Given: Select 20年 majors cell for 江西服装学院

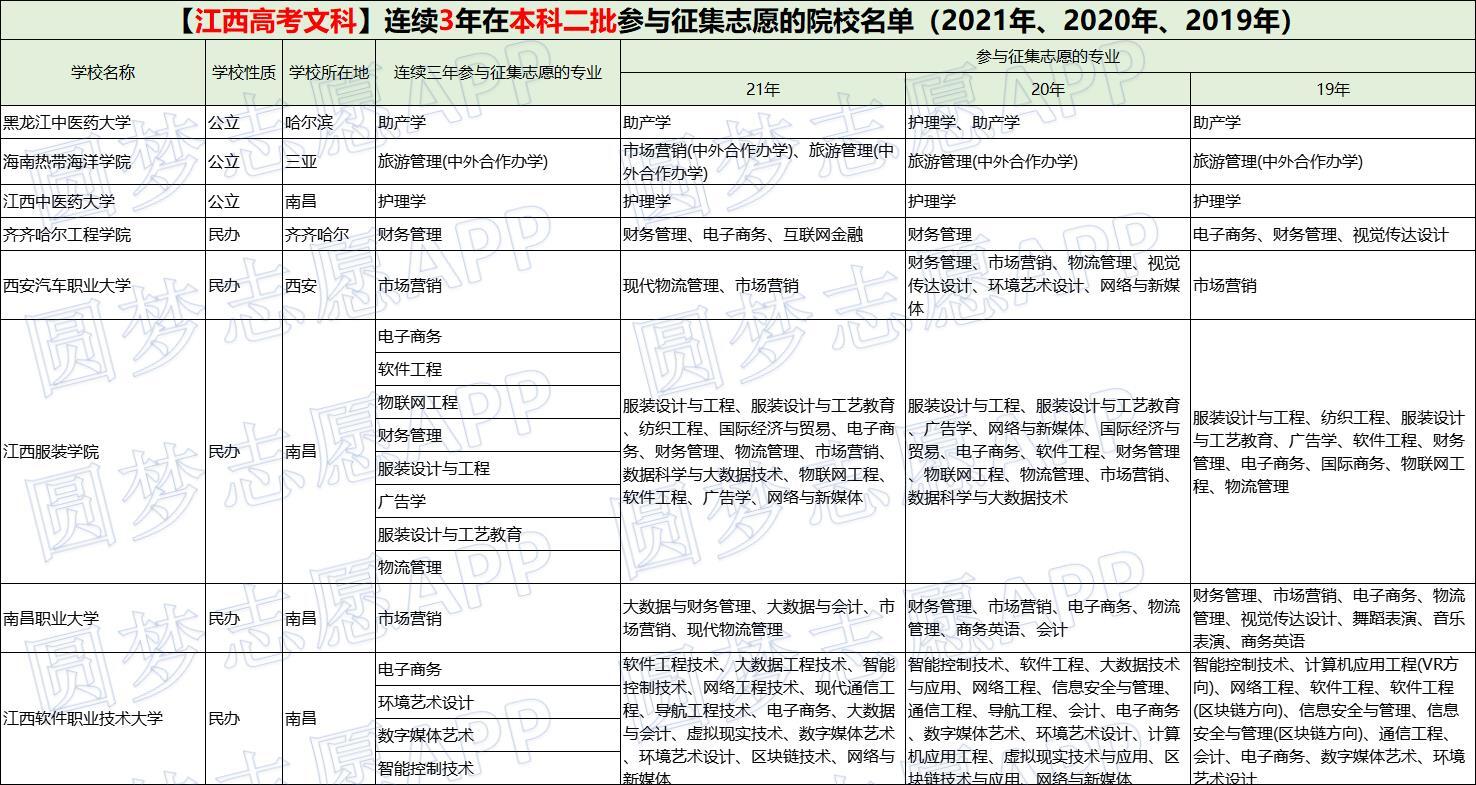Looking at the screenshot, I should [x=1048, y=451].
